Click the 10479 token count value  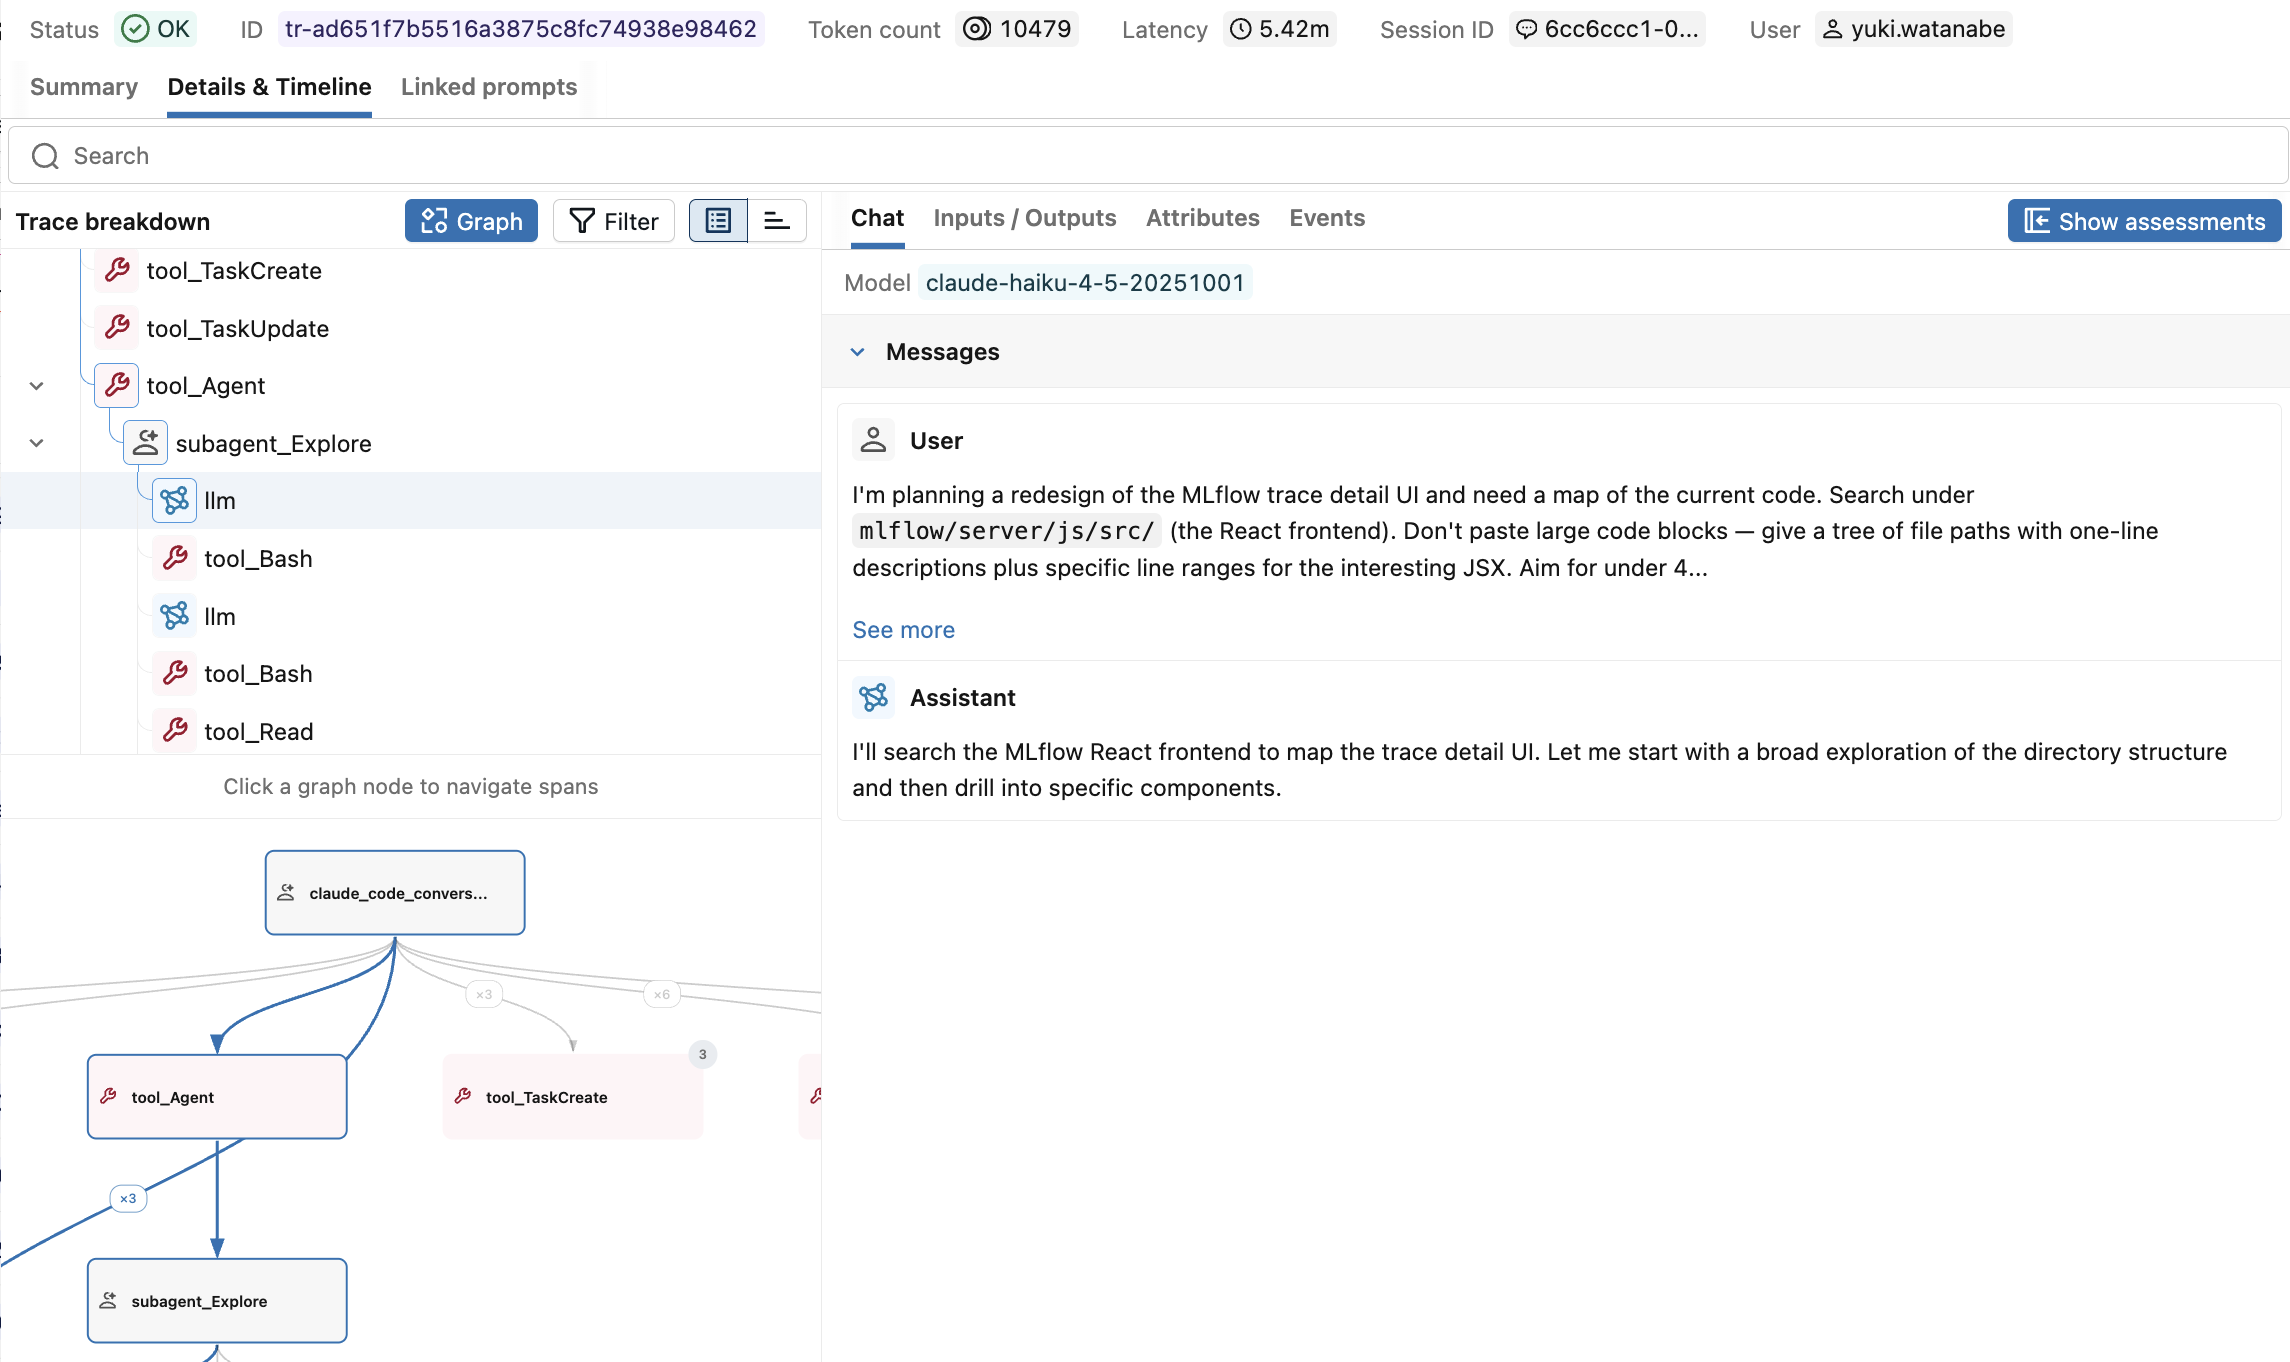click(x=1036, y=29)
